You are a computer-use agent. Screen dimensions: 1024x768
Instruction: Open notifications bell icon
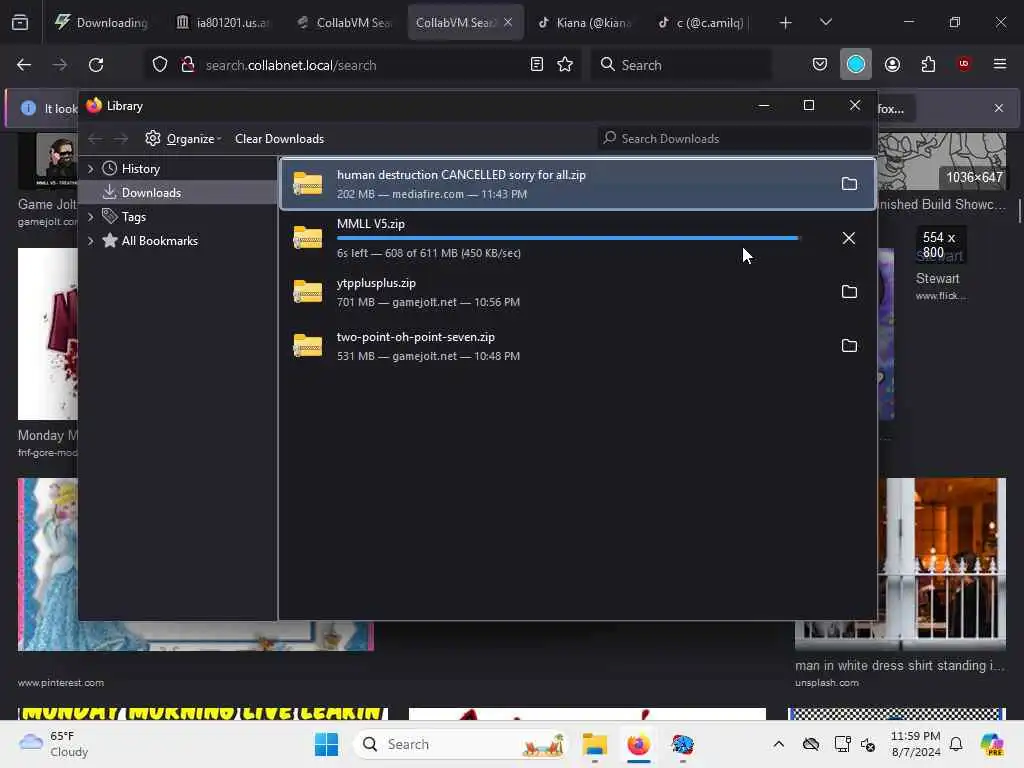[956, 744]
